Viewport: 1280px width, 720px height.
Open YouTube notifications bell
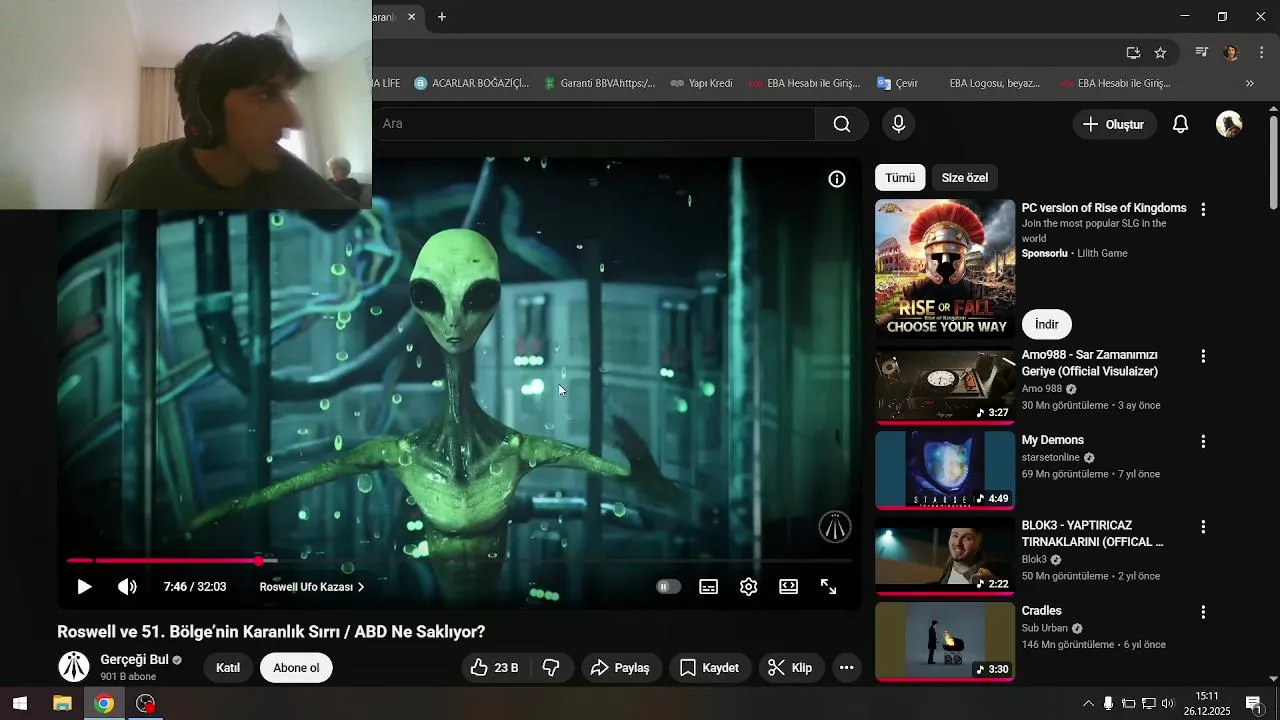(1181, 124)
